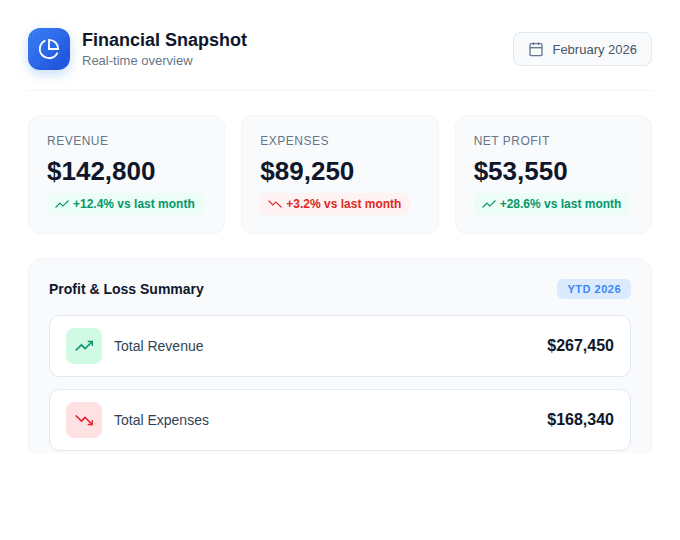This screenshot has height=540, width=680.
Task: Click red trend-down icon under Expenses
Action: 275,204
